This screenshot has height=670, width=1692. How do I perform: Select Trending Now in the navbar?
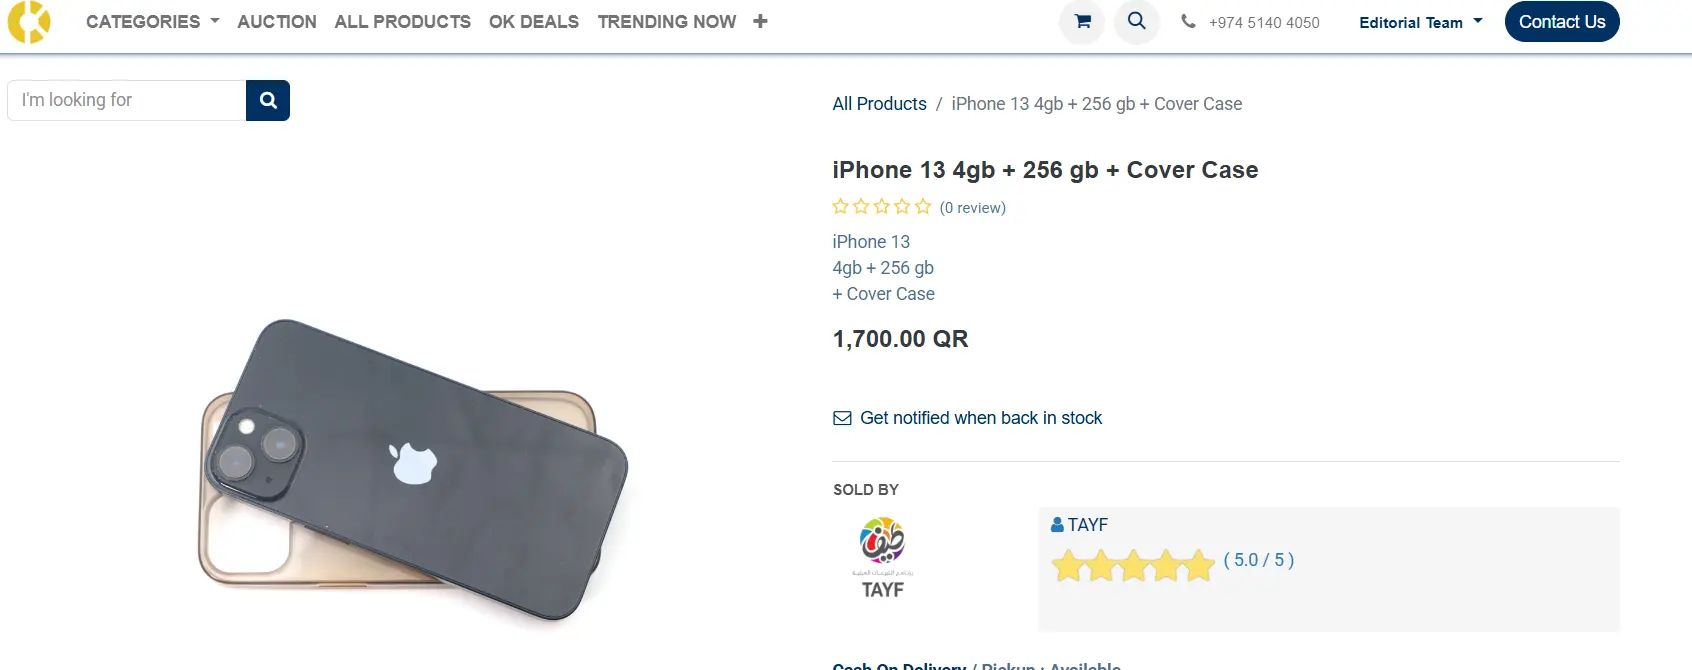point(667,22)
